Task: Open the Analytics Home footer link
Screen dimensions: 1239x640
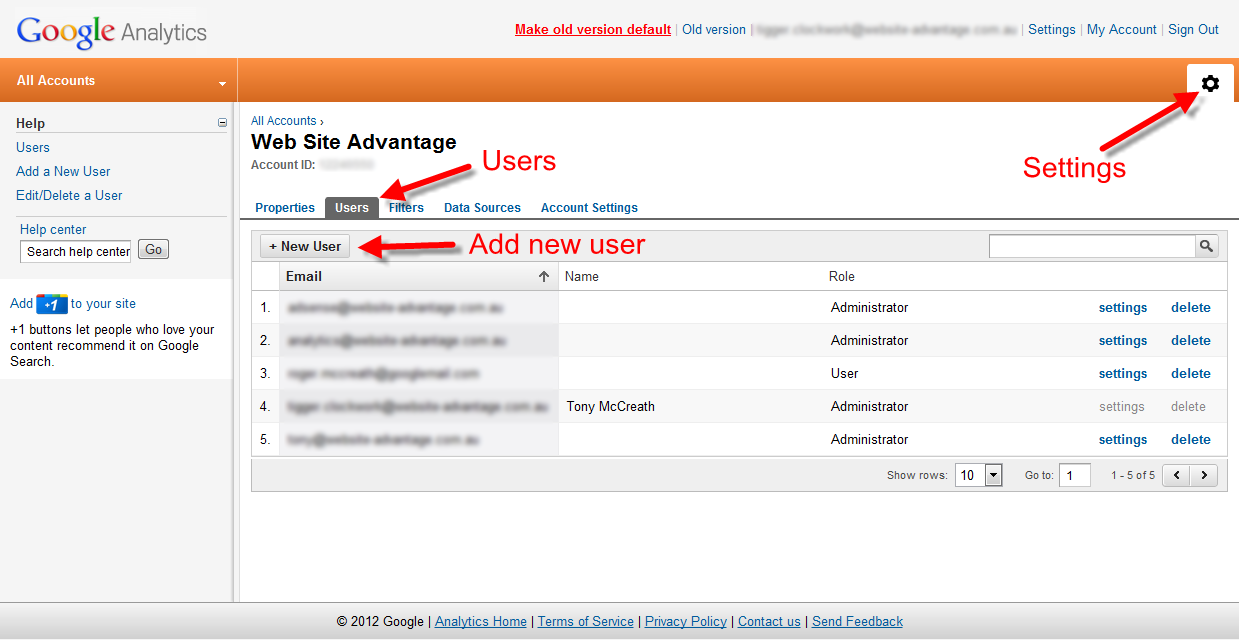Action: (481, 621)
